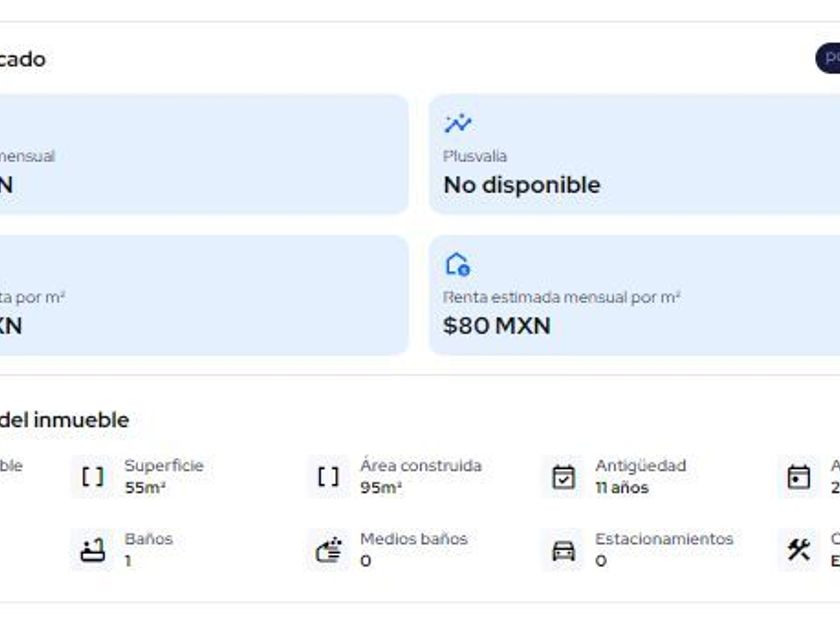Click the Medios baños toilet icon

328,550
